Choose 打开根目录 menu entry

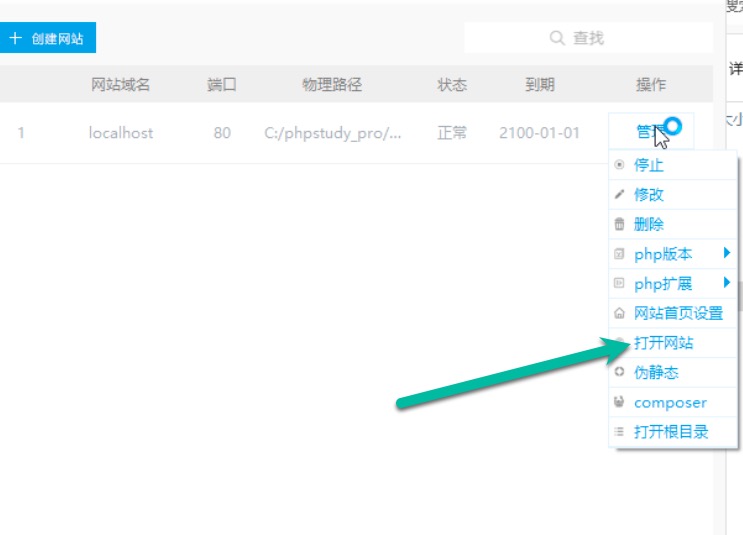673,432
